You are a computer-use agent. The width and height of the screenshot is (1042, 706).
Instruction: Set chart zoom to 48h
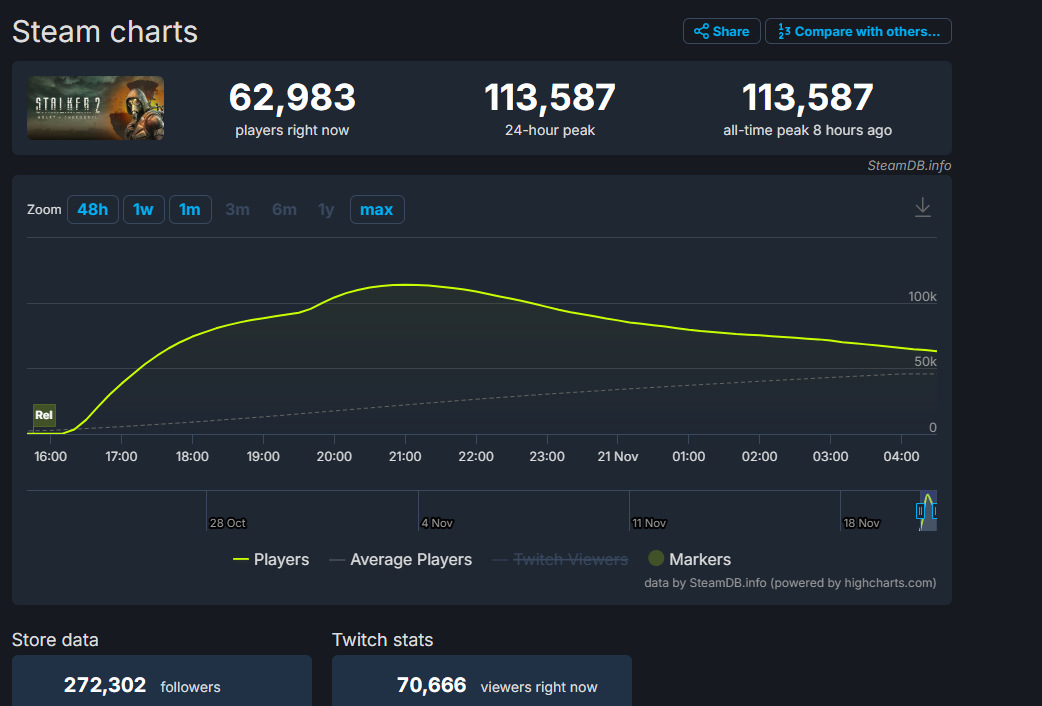coord(93,209)
